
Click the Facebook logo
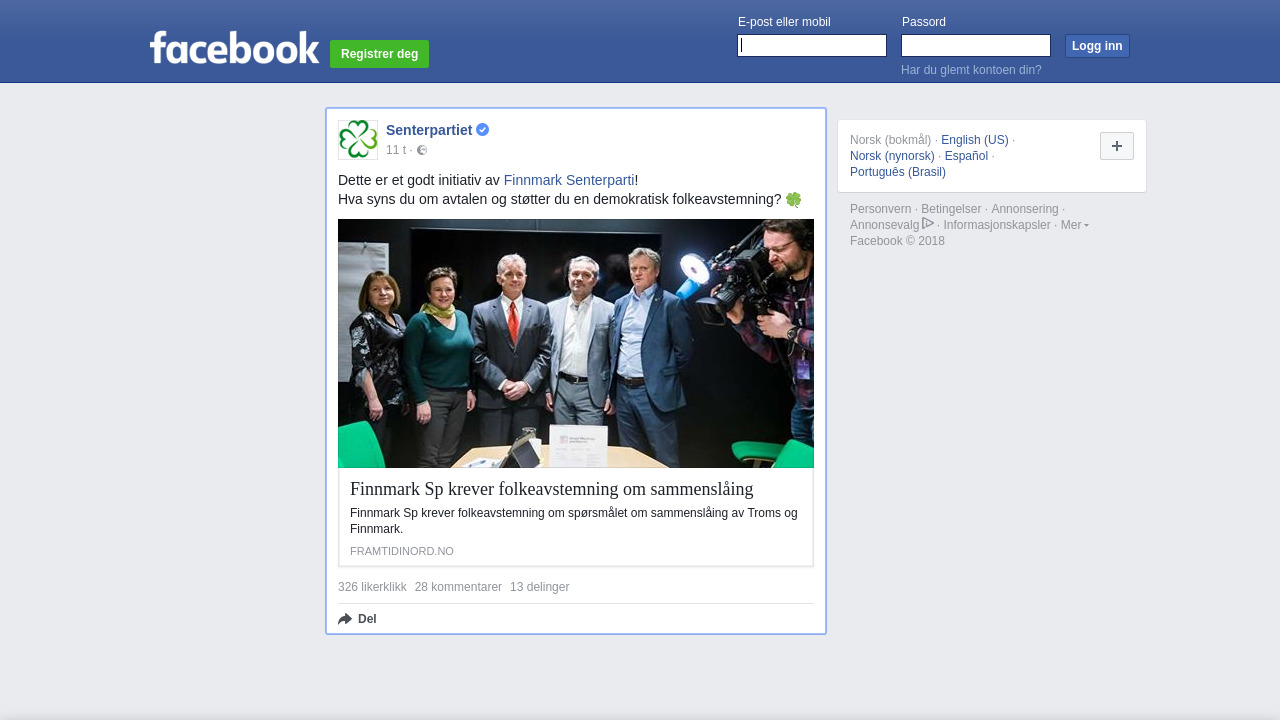(x=234, y=48)
